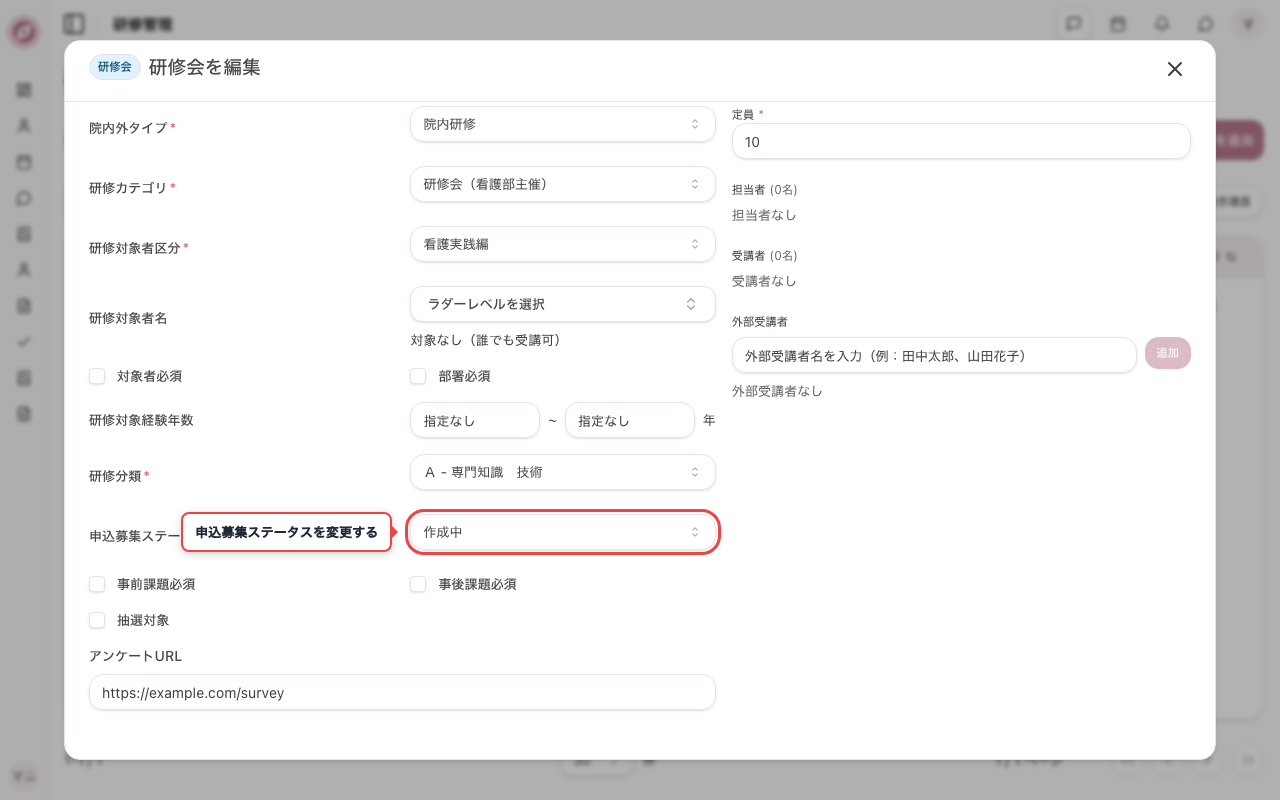Click the アンケートURL input field
The image size is (1280, 800).
(x=402, y=692)
